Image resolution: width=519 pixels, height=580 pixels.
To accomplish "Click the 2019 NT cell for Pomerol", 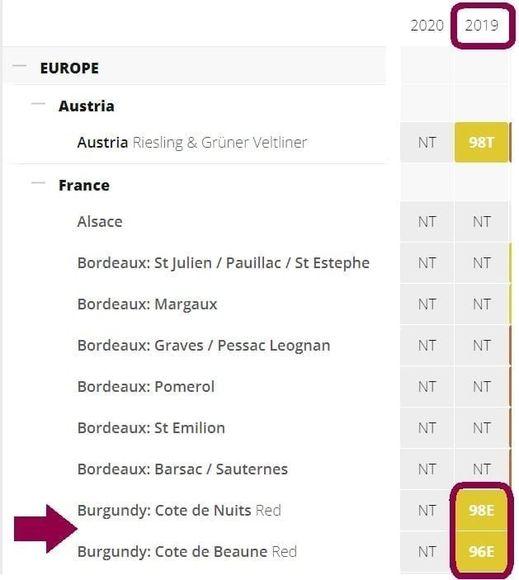I will [x=481, y=387].
